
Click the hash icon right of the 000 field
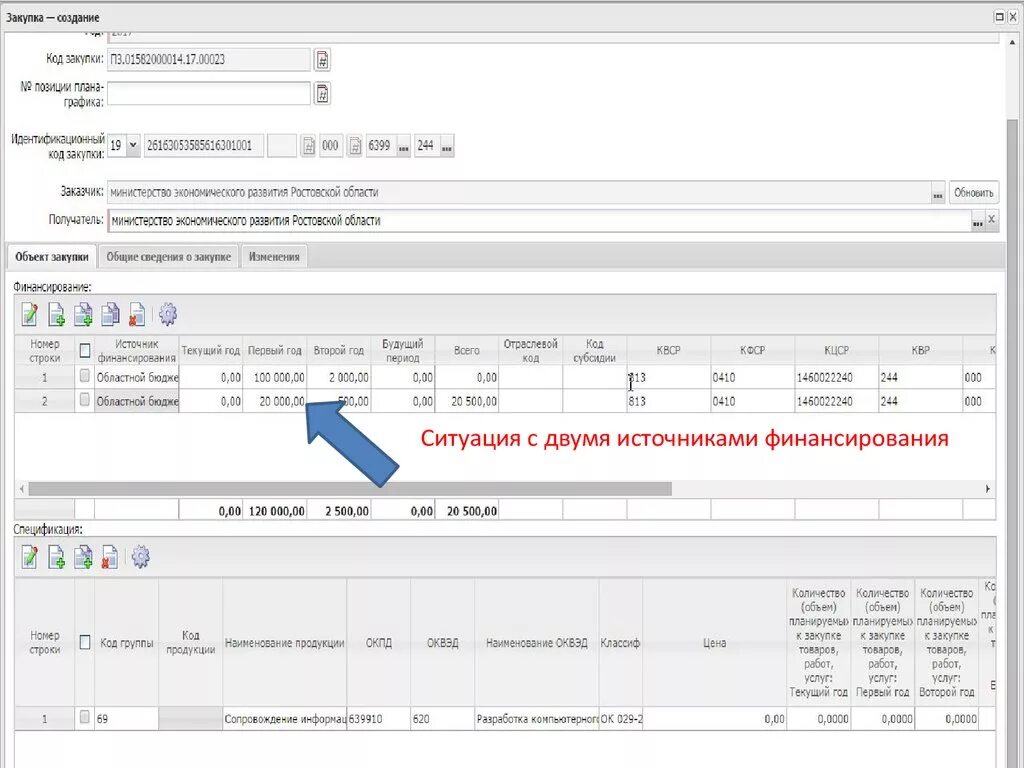pos(354,146)
